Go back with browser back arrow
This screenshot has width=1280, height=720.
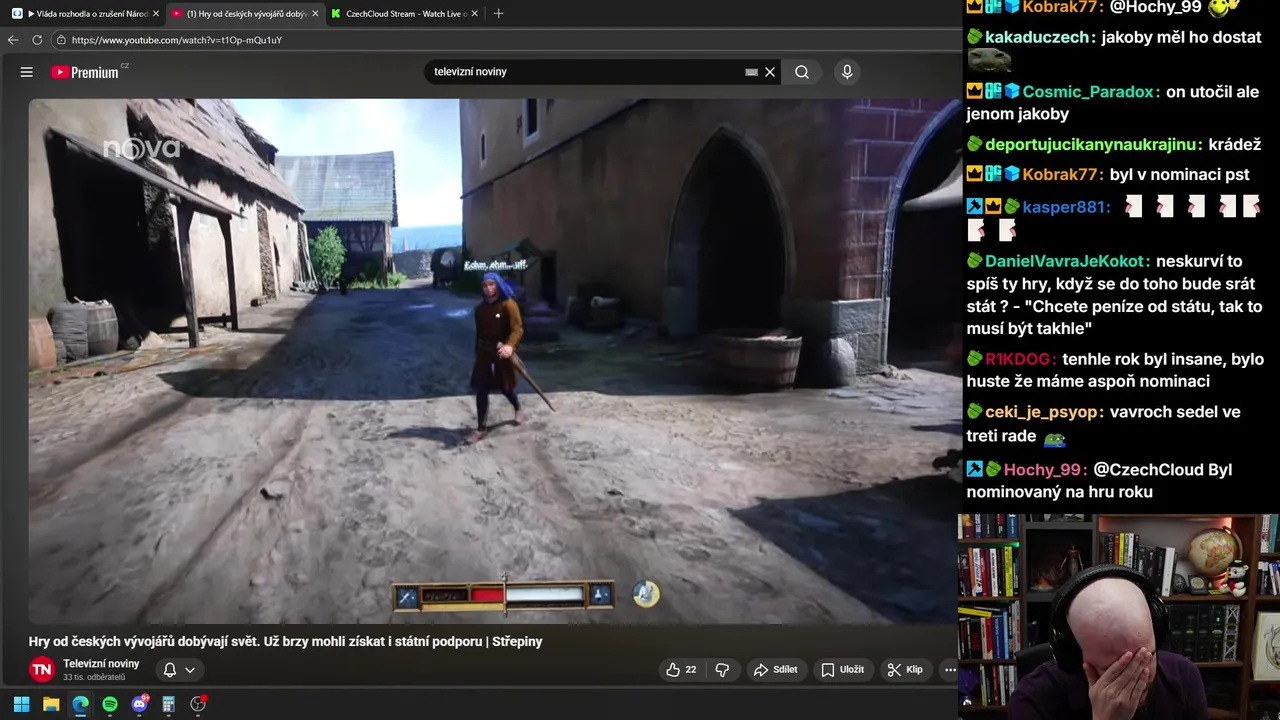click(x=13, y=40)
